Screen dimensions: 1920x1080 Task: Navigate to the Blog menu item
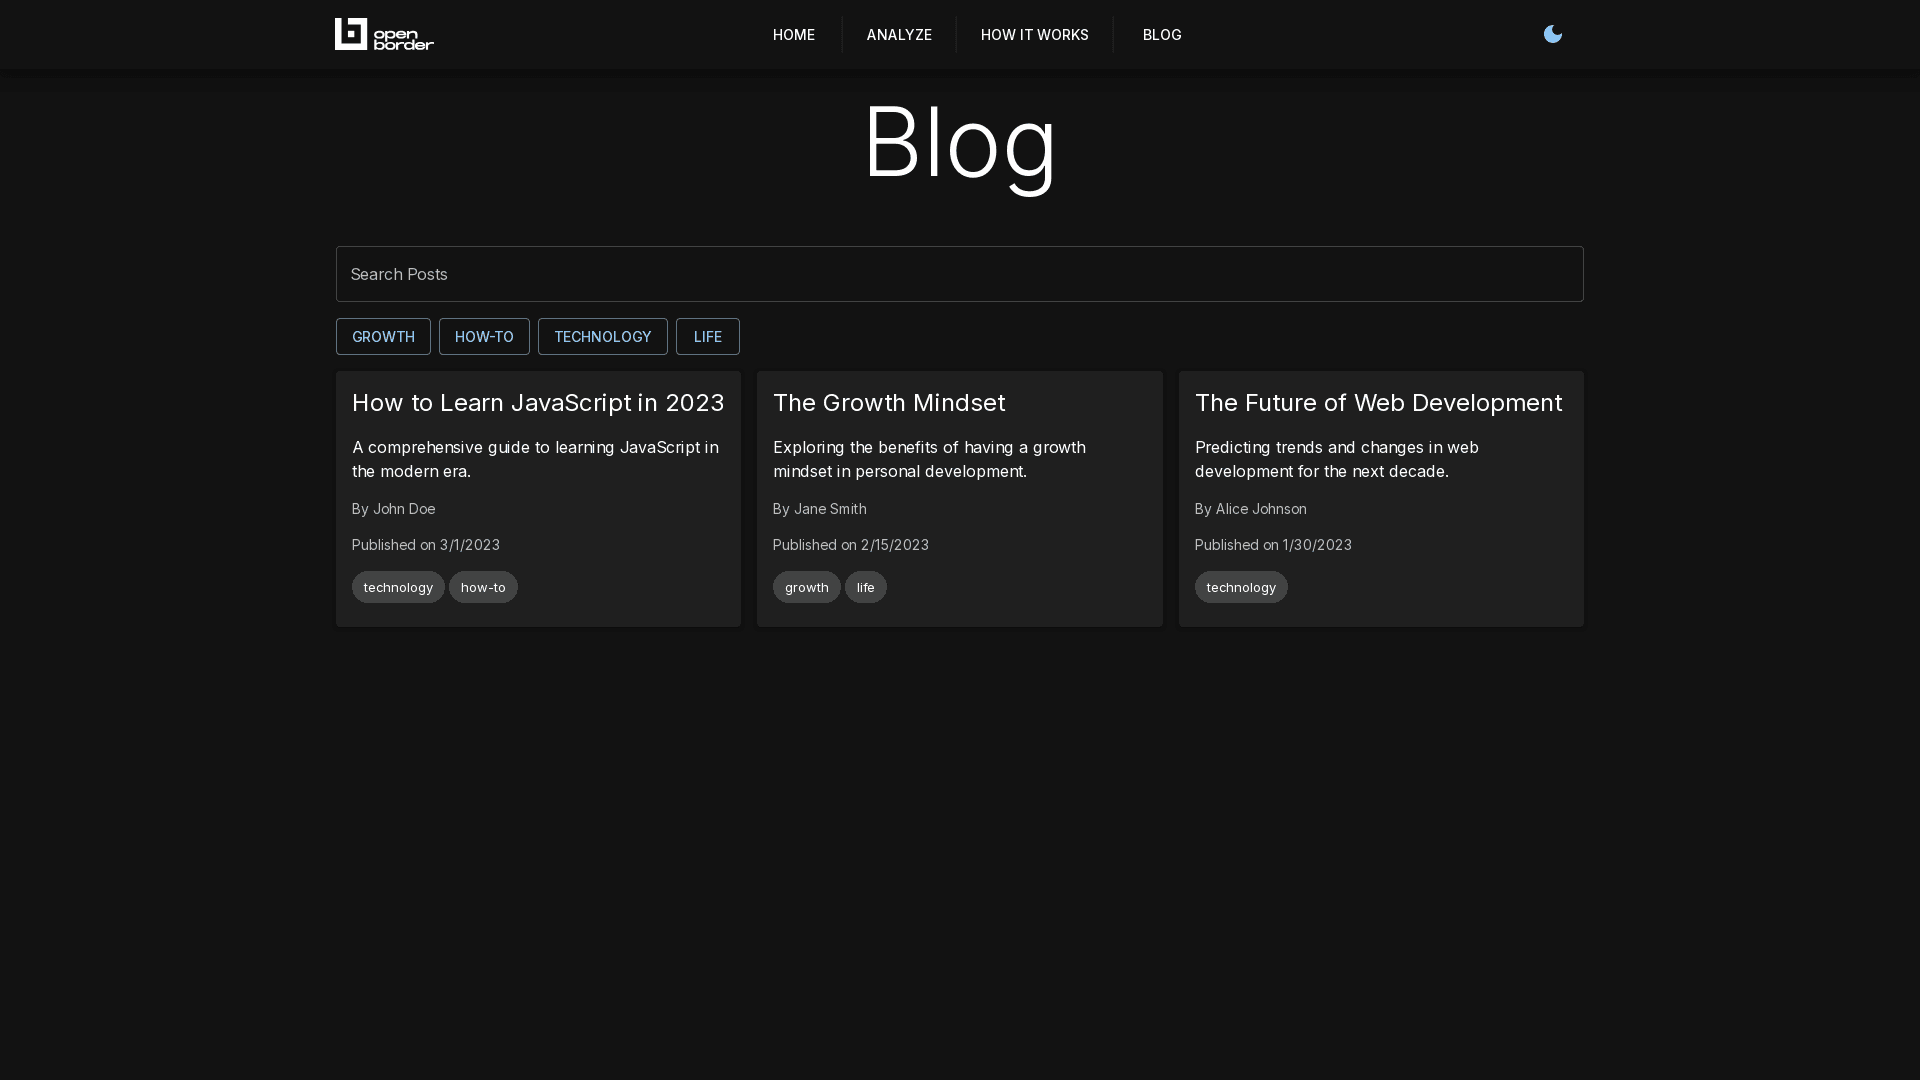pos(1161,34)
